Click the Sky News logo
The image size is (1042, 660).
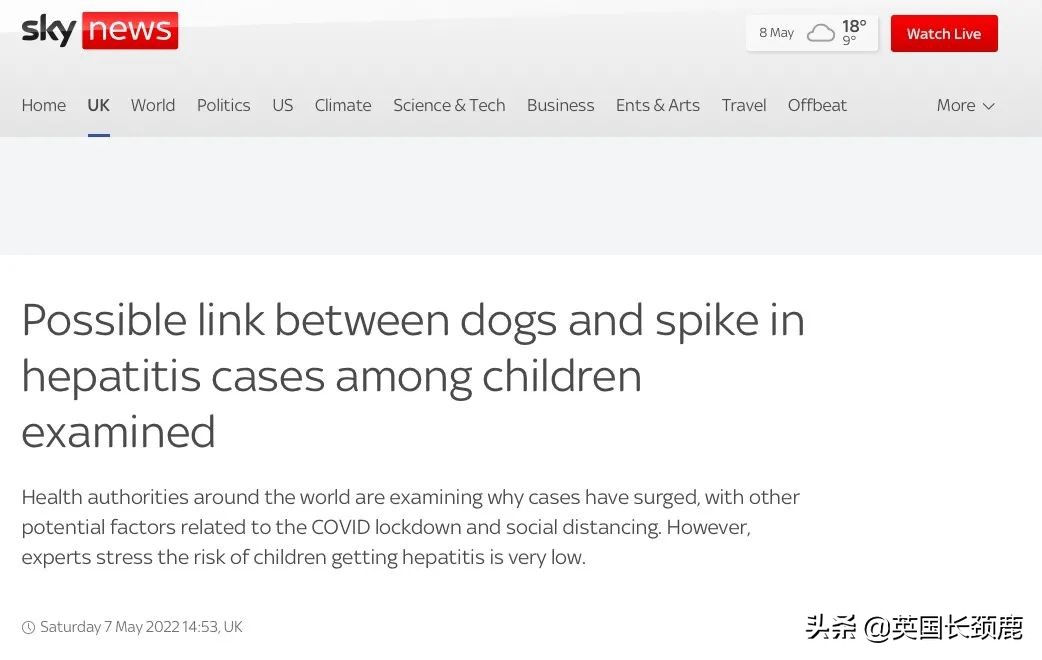point(100,31)
